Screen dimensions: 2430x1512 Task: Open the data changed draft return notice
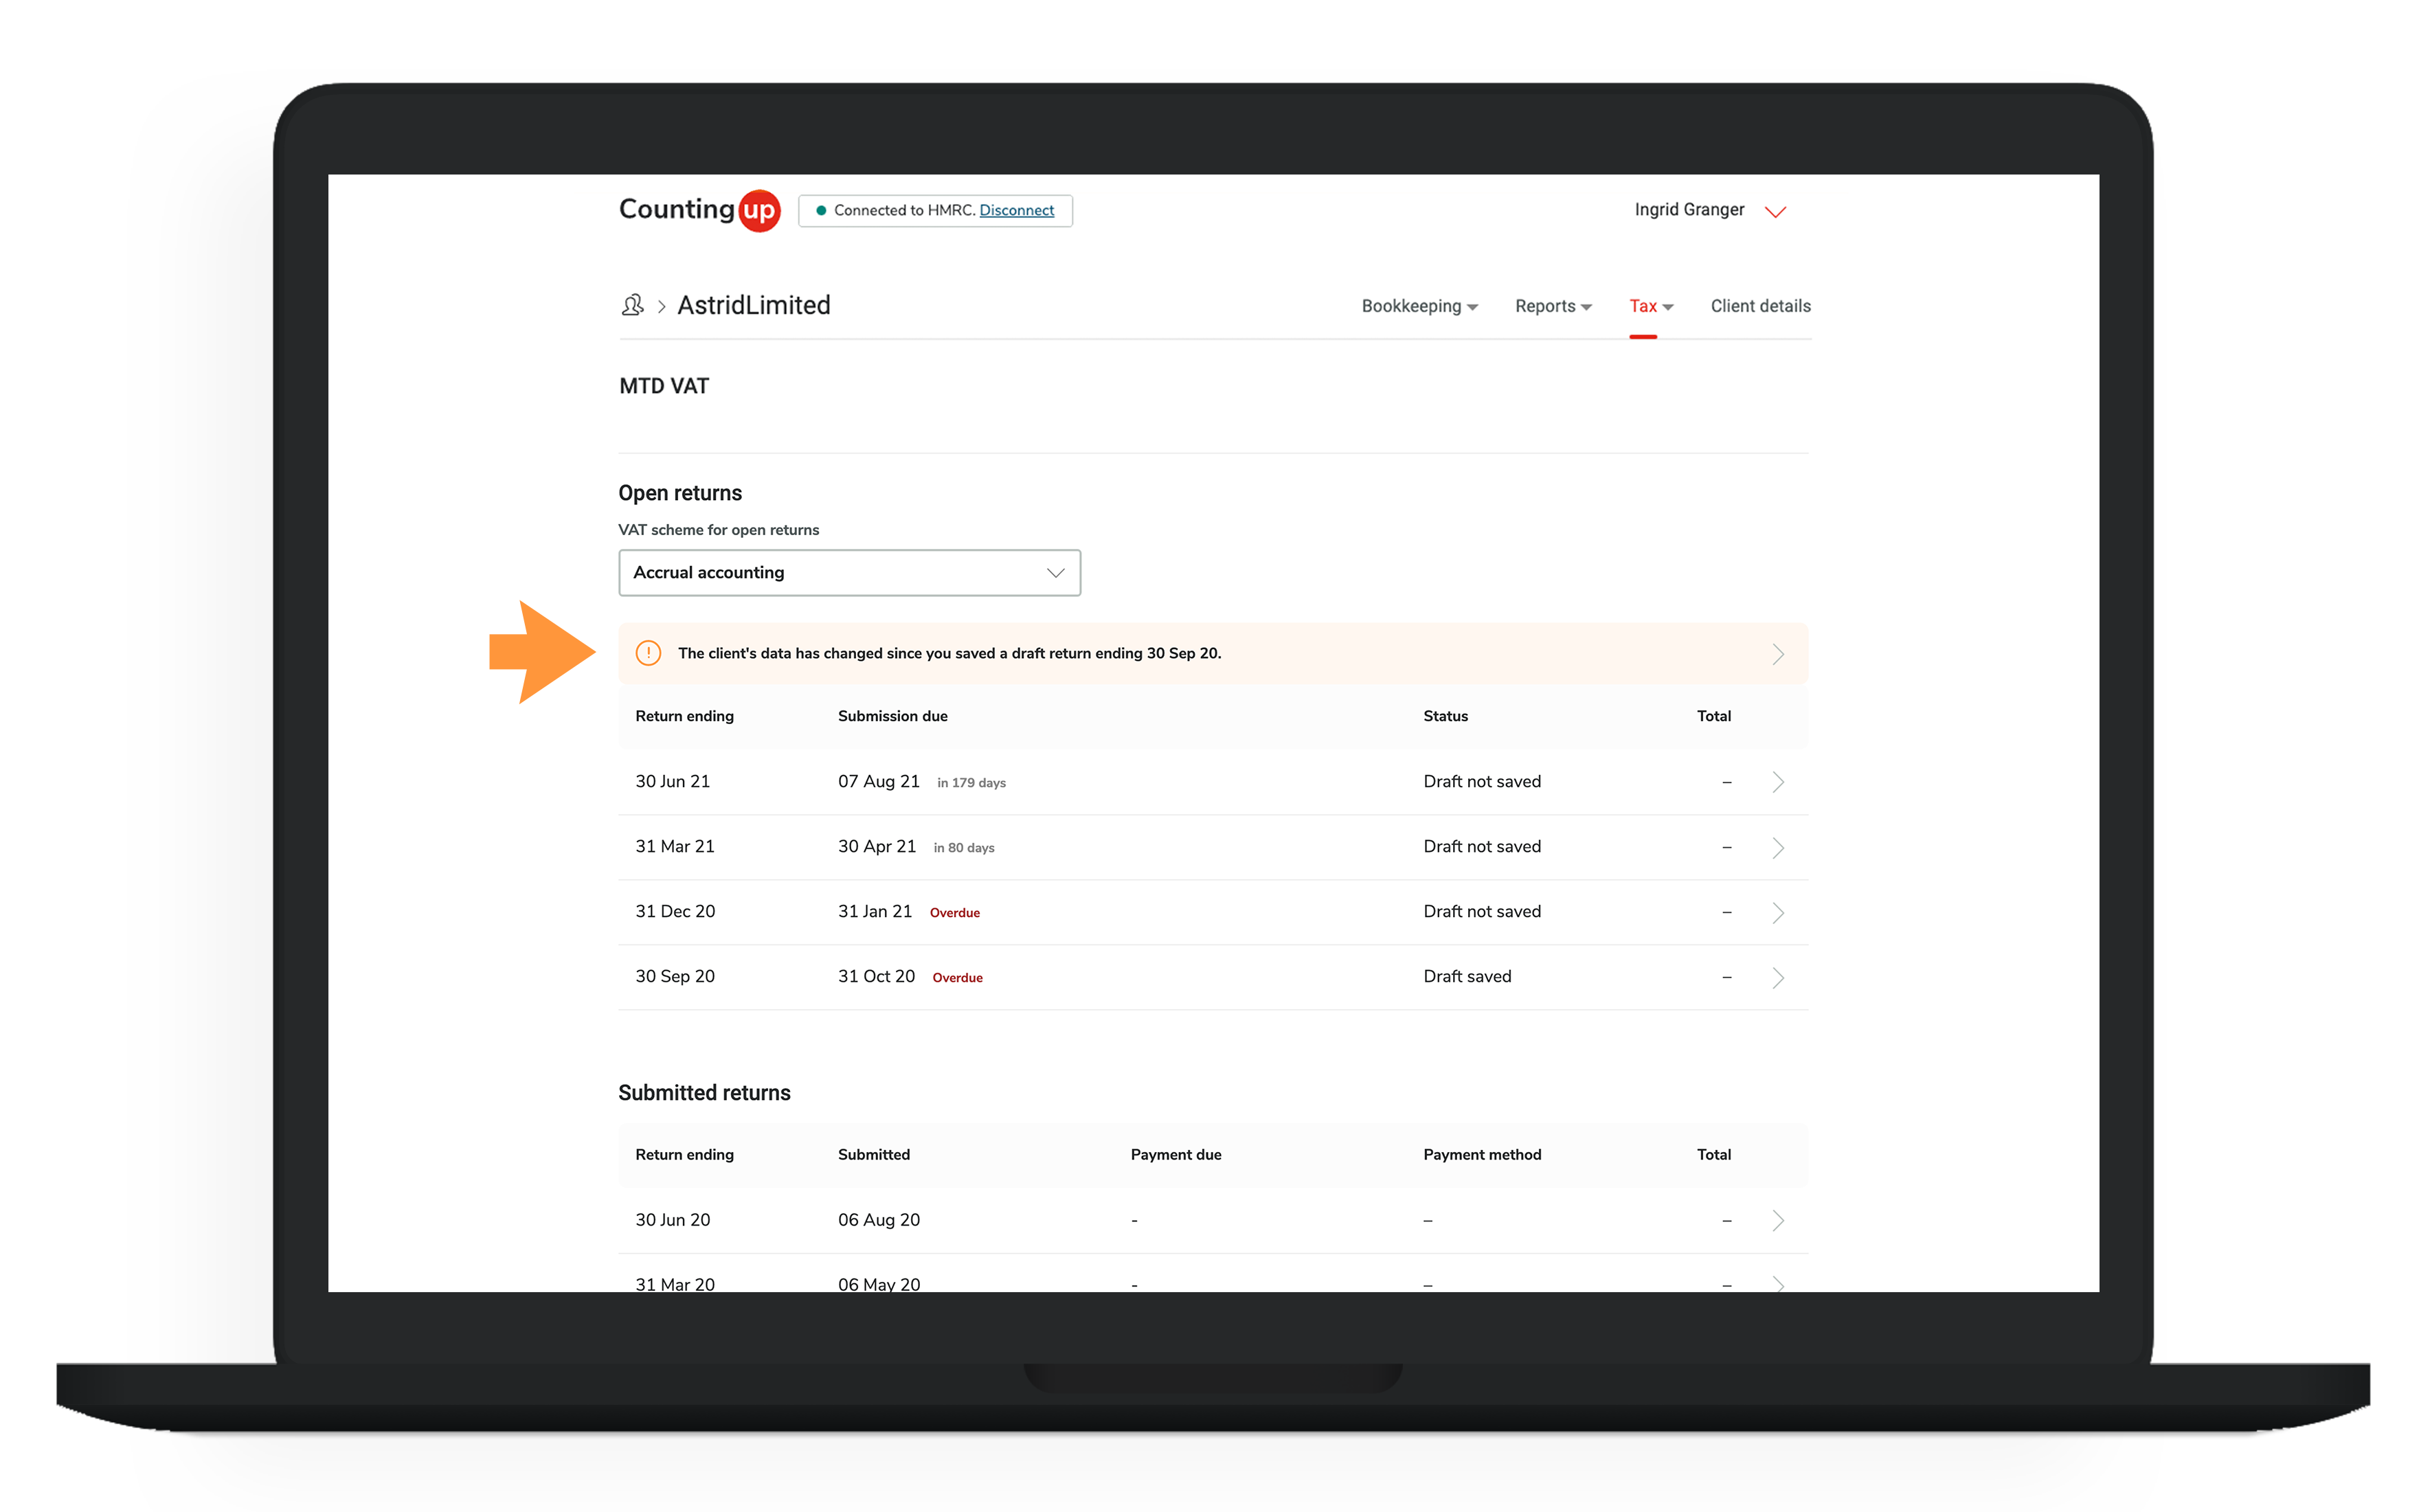pos(1212,653)
